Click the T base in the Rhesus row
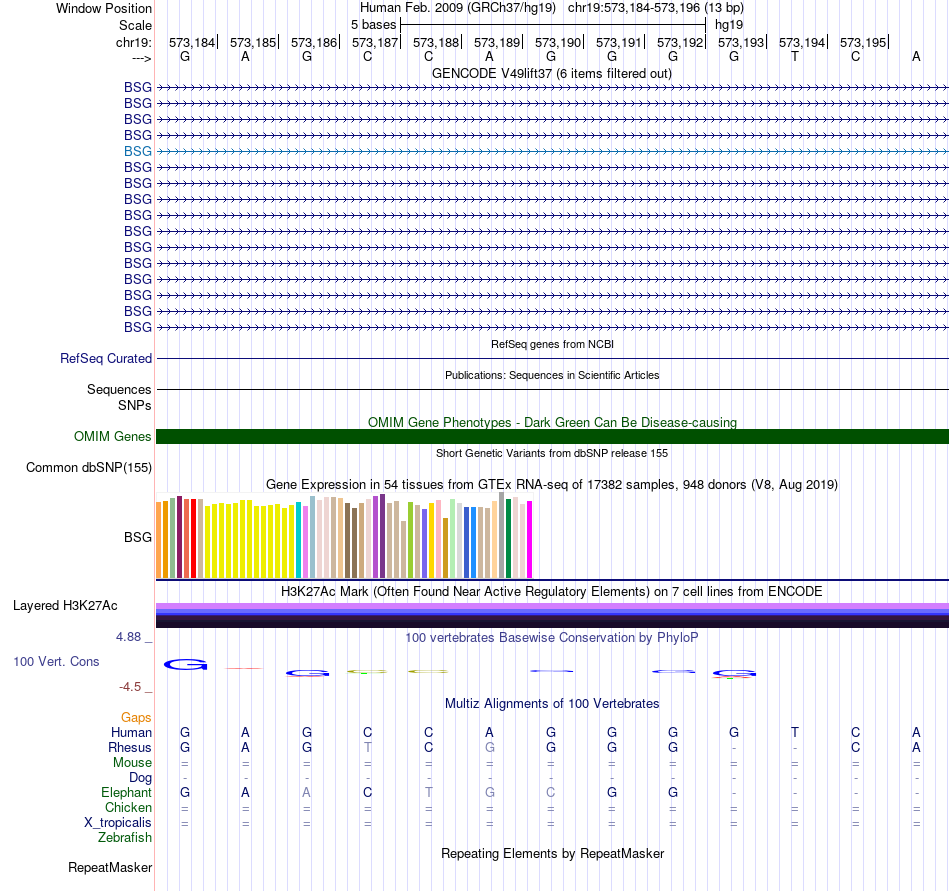This screenshot has width=950, height=891. click(368, 747)
